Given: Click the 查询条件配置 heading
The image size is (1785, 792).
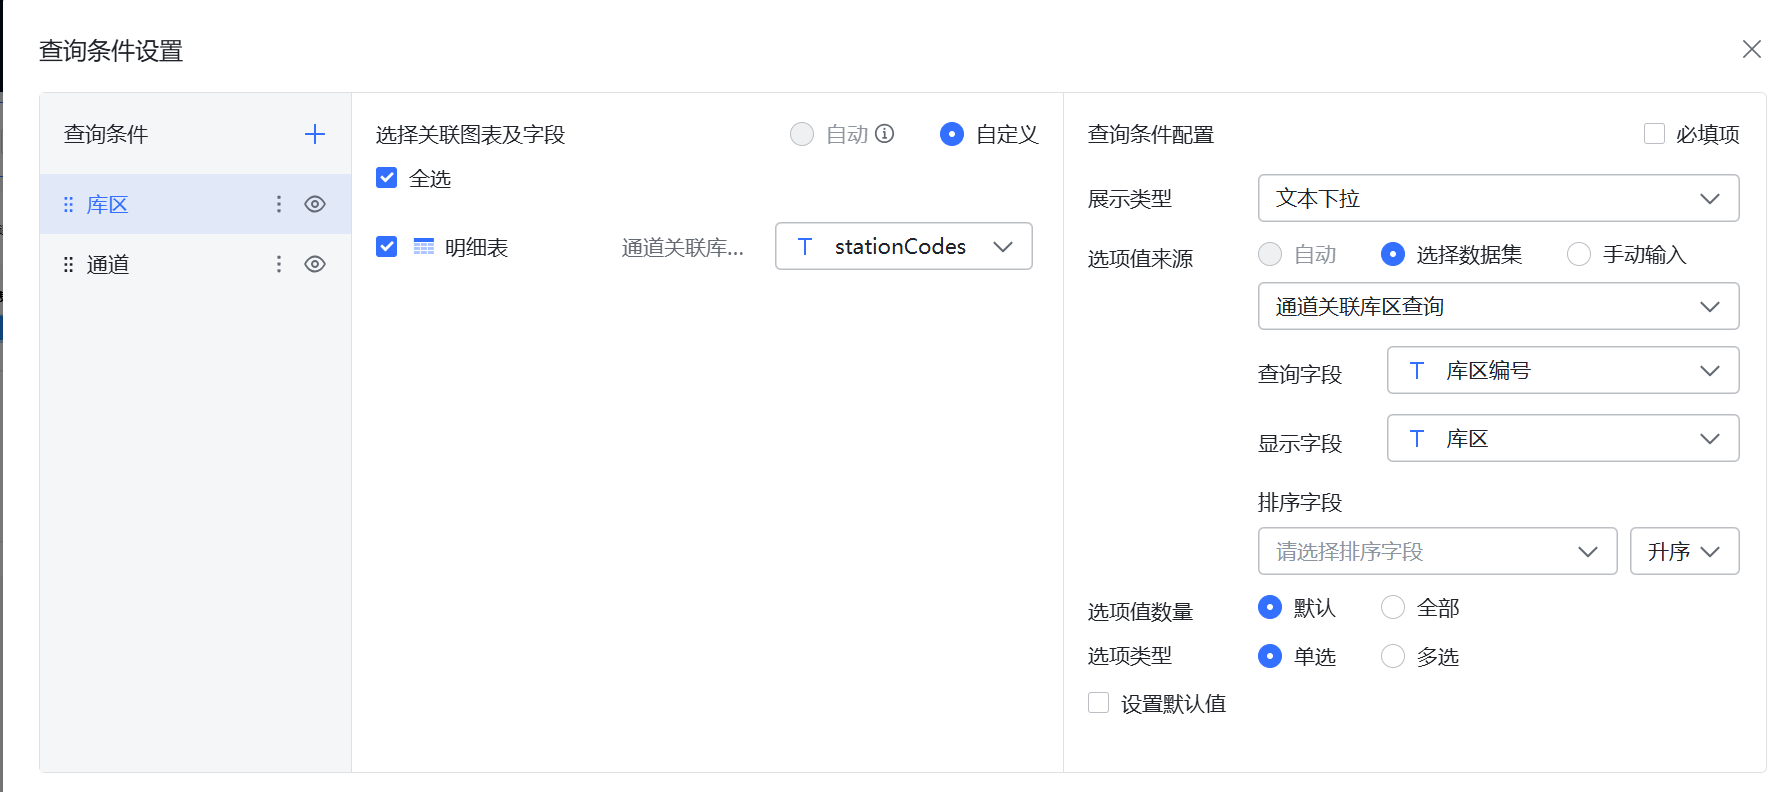Looking at the screenshot, I should (1151, 134).
